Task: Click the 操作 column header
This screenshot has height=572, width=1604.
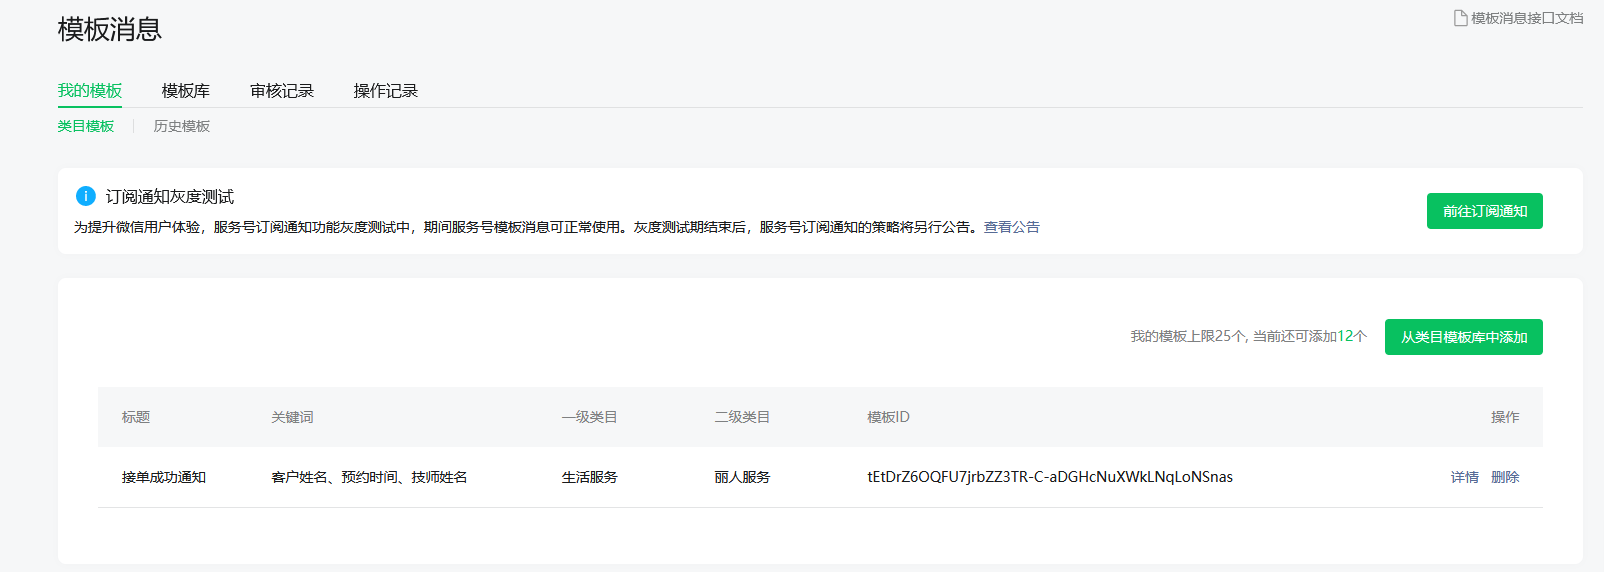Action: 1505,417
